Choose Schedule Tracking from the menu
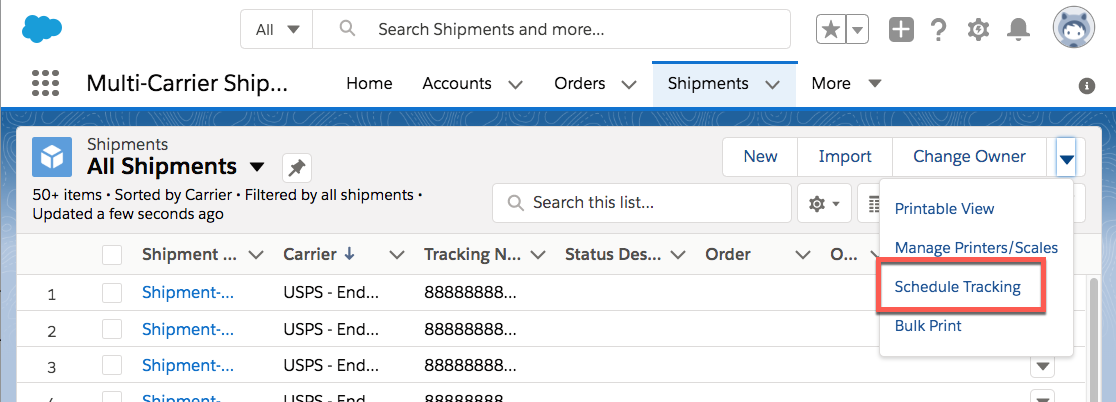Image resolution: width=1116 pixels, height=402 pixels. click(x=957, y=287)
